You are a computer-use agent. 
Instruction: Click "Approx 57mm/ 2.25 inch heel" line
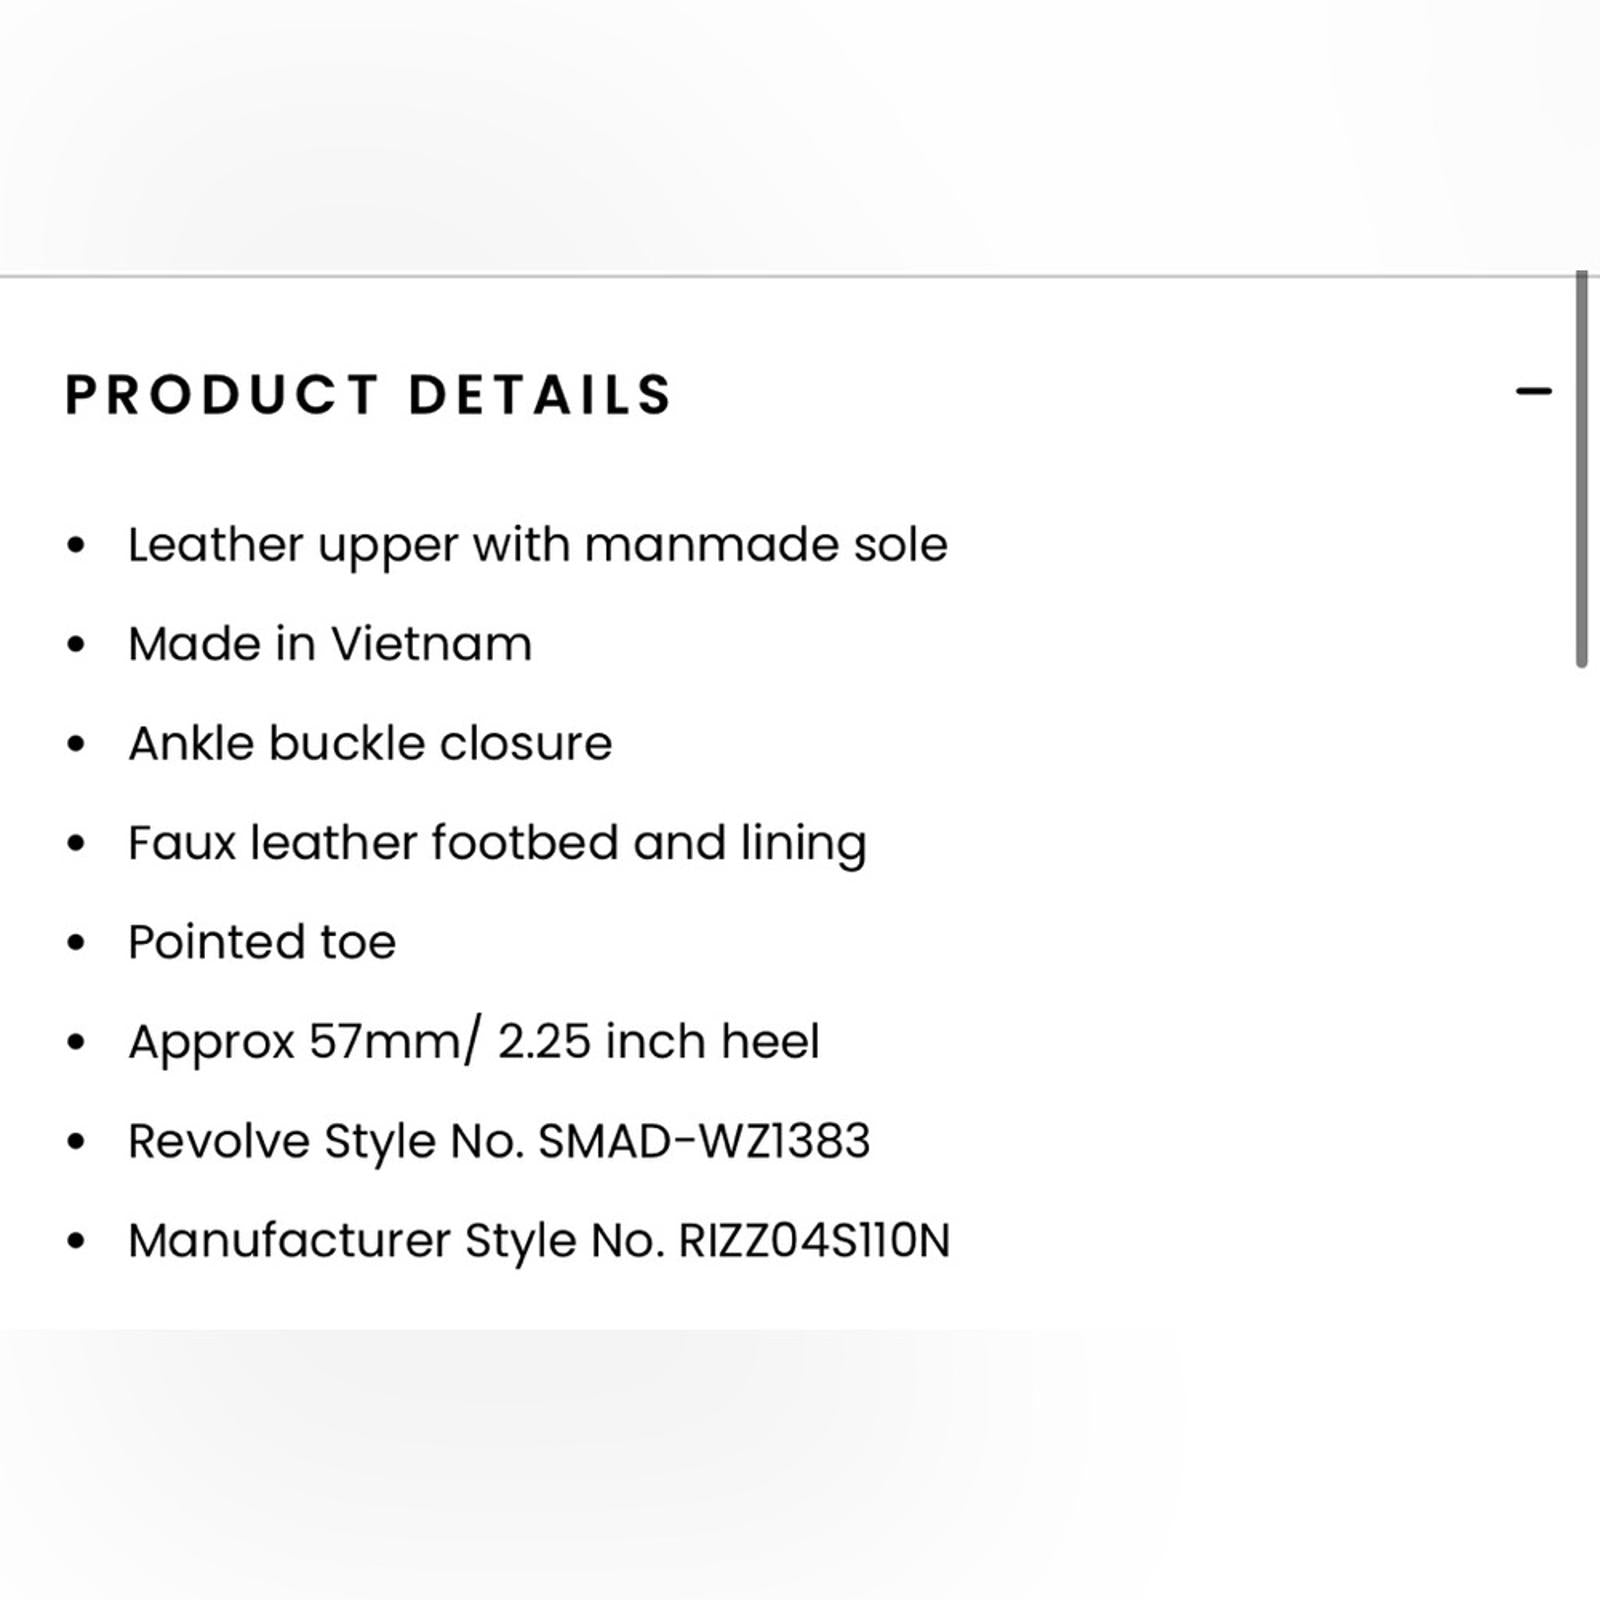(474, 1043)
